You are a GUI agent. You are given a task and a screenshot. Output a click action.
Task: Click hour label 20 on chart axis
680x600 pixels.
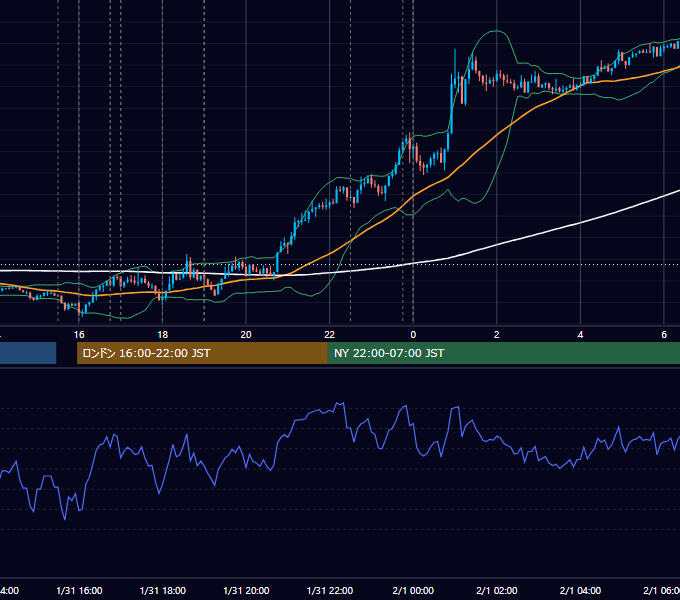(246, 335)
